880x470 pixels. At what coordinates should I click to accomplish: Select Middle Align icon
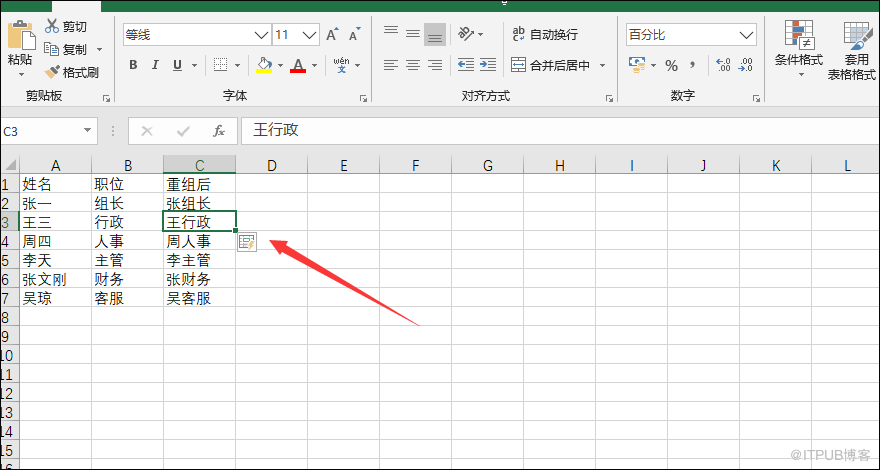click(x=413, y=34)
